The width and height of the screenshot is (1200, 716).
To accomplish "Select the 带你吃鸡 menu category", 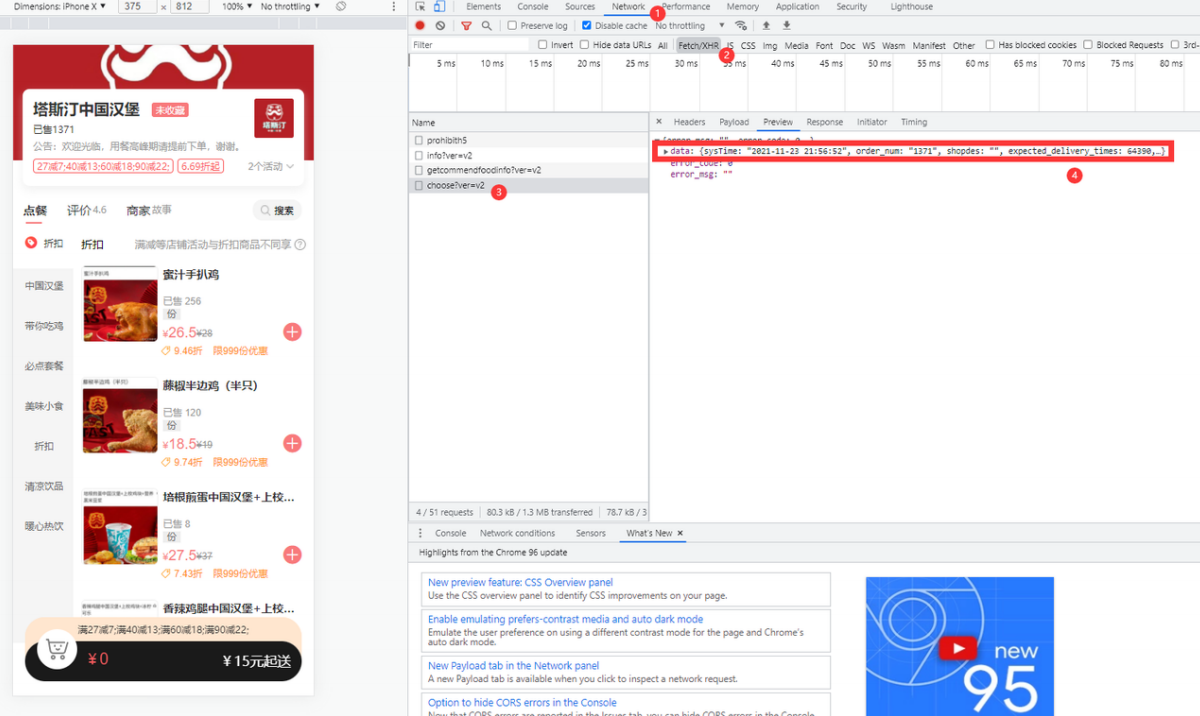I will [x=44, y=326].
